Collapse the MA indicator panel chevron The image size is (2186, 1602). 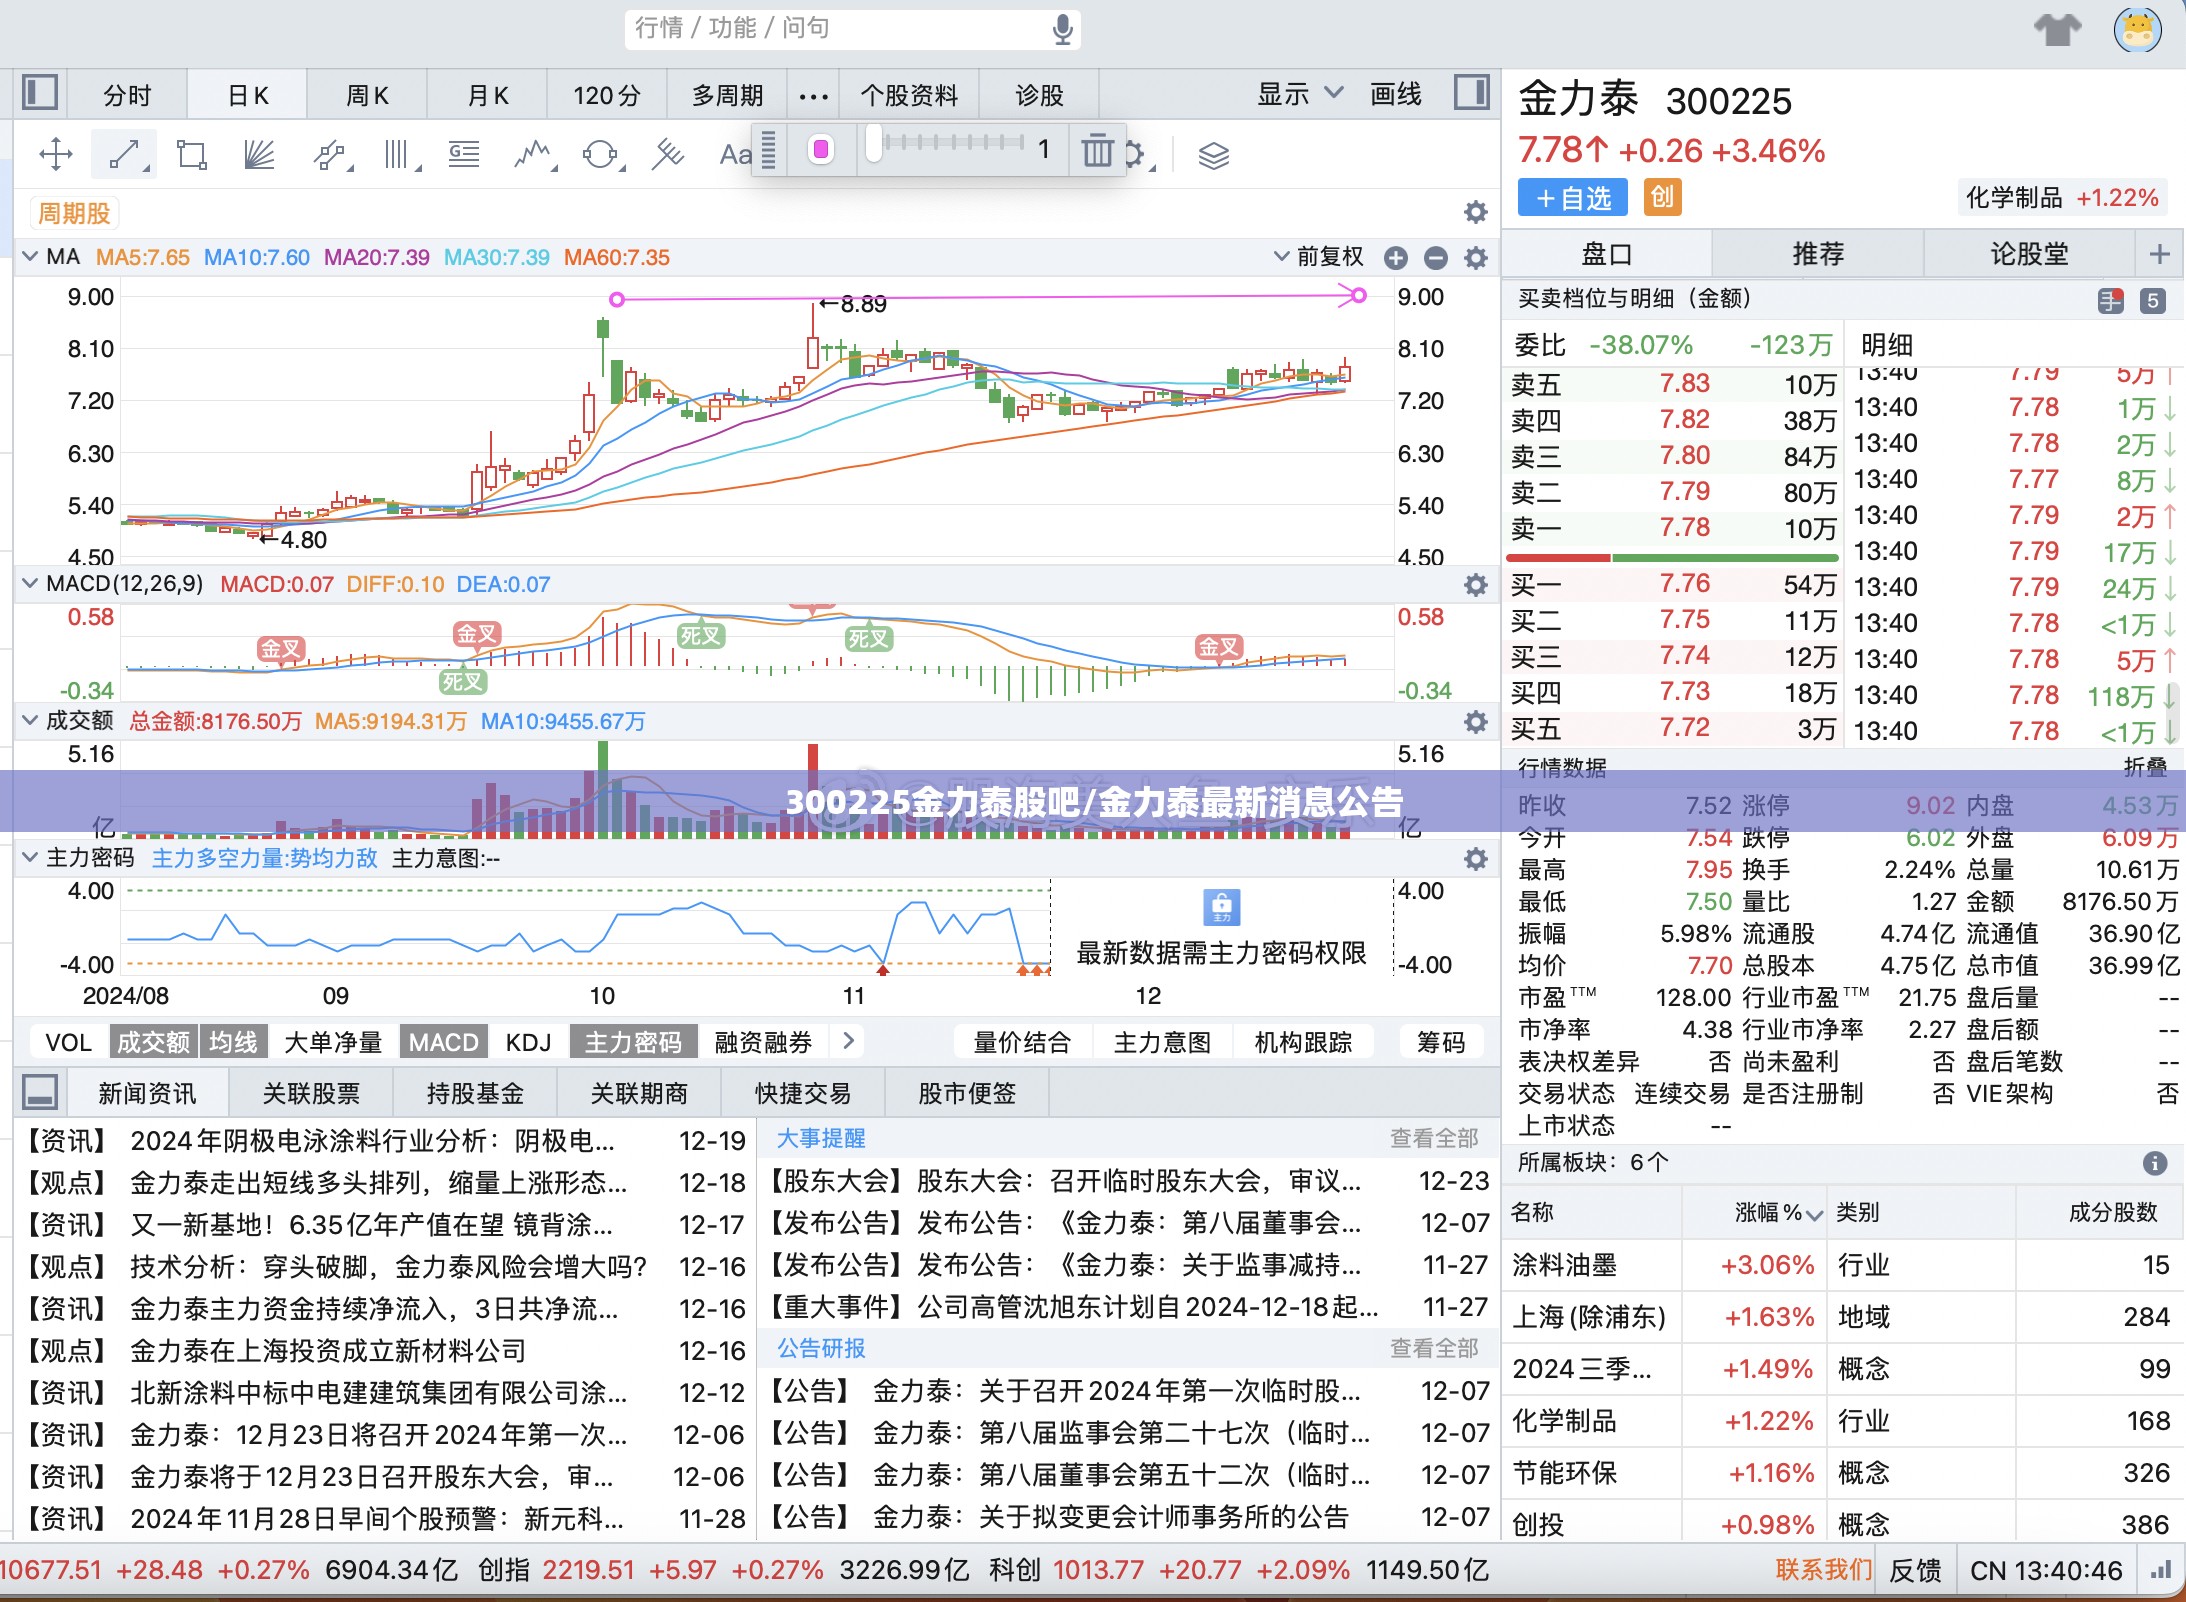pyautogui.click(x=30, y=256)
